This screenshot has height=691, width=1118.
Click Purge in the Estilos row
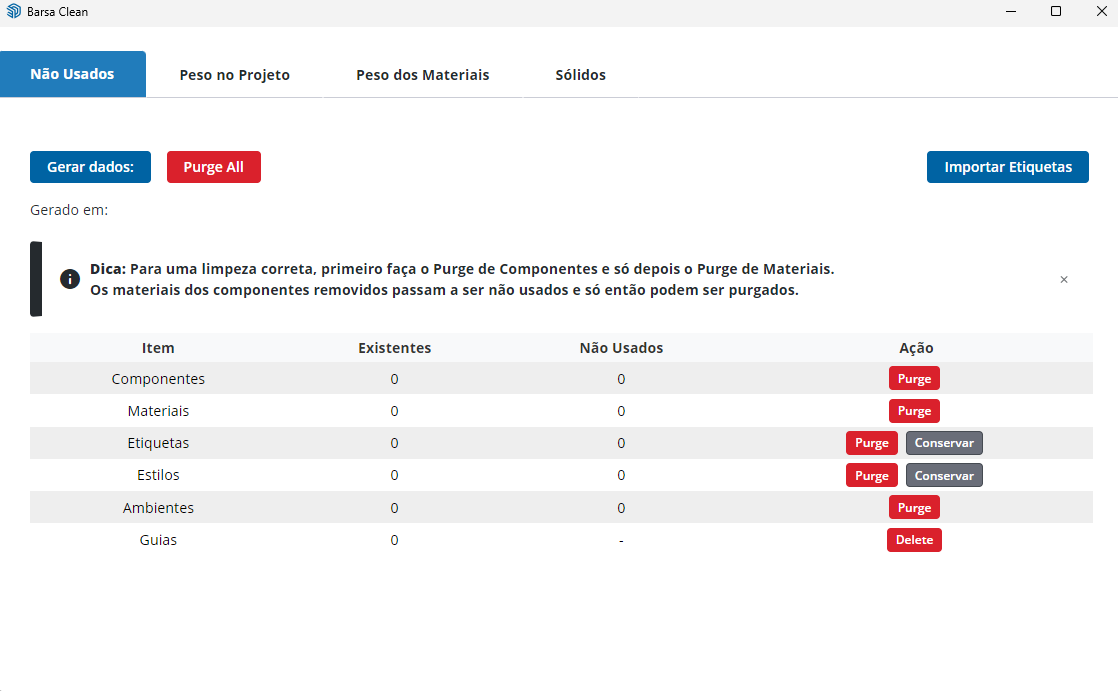pos(872,475)
